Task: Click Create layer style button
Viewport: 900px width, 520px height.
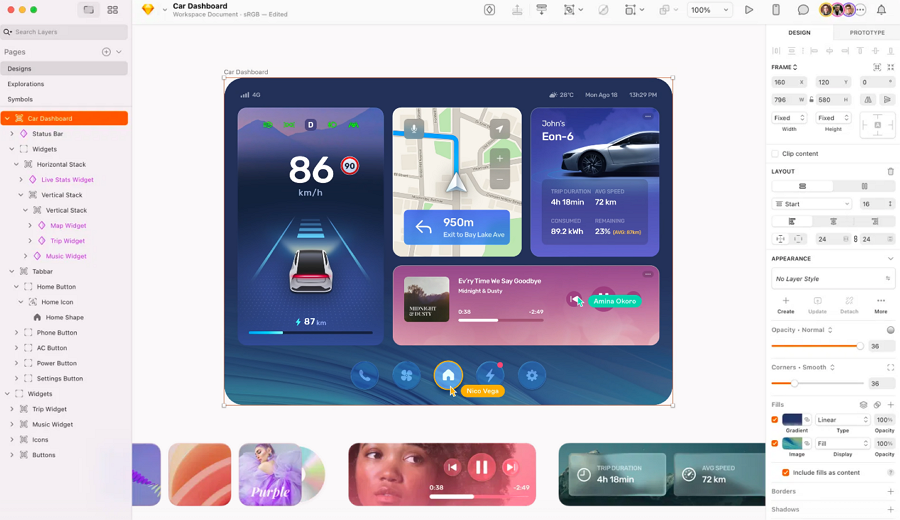Action: tap(785, 304)
